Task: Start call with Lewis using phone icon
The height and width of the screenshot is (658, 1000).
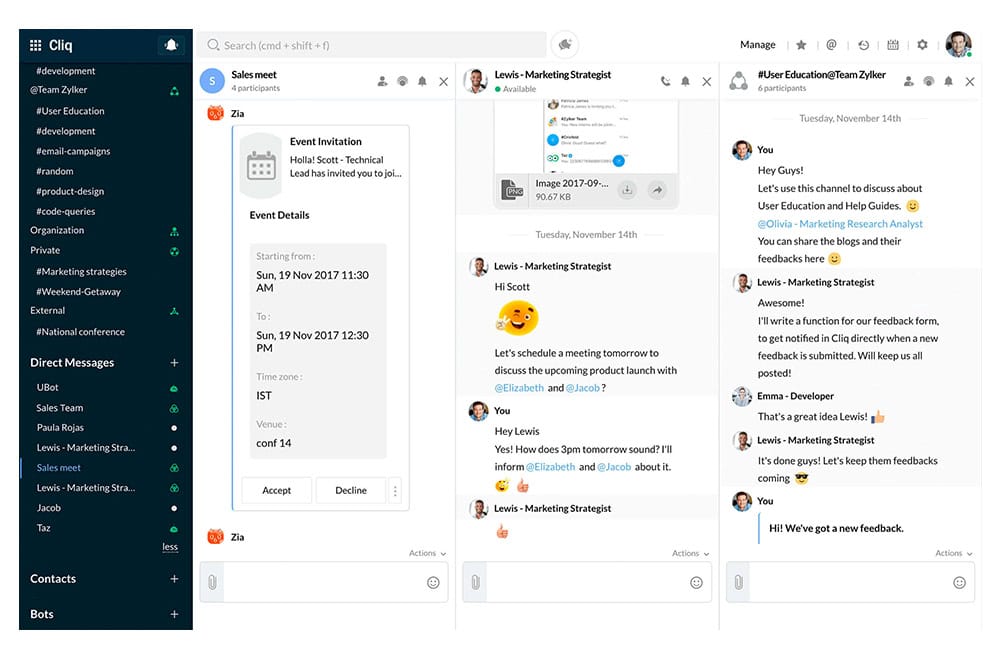Action: [x=665, y=82]
